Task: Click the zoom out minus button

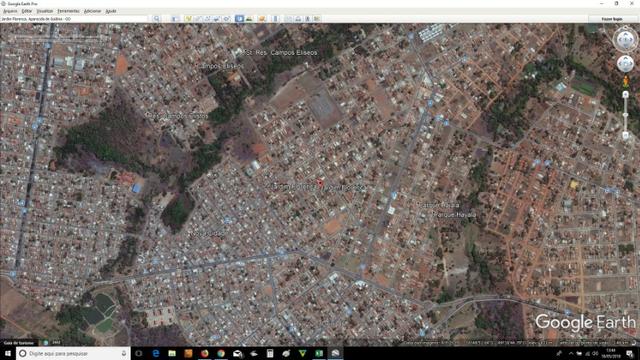Action: [x=625, y=135]
